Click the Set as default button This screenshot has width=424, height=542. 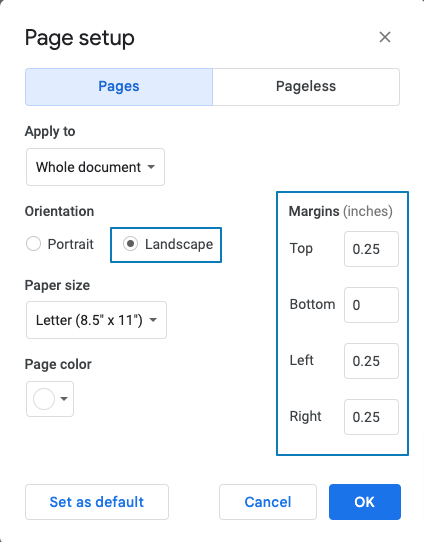point(97,502)
